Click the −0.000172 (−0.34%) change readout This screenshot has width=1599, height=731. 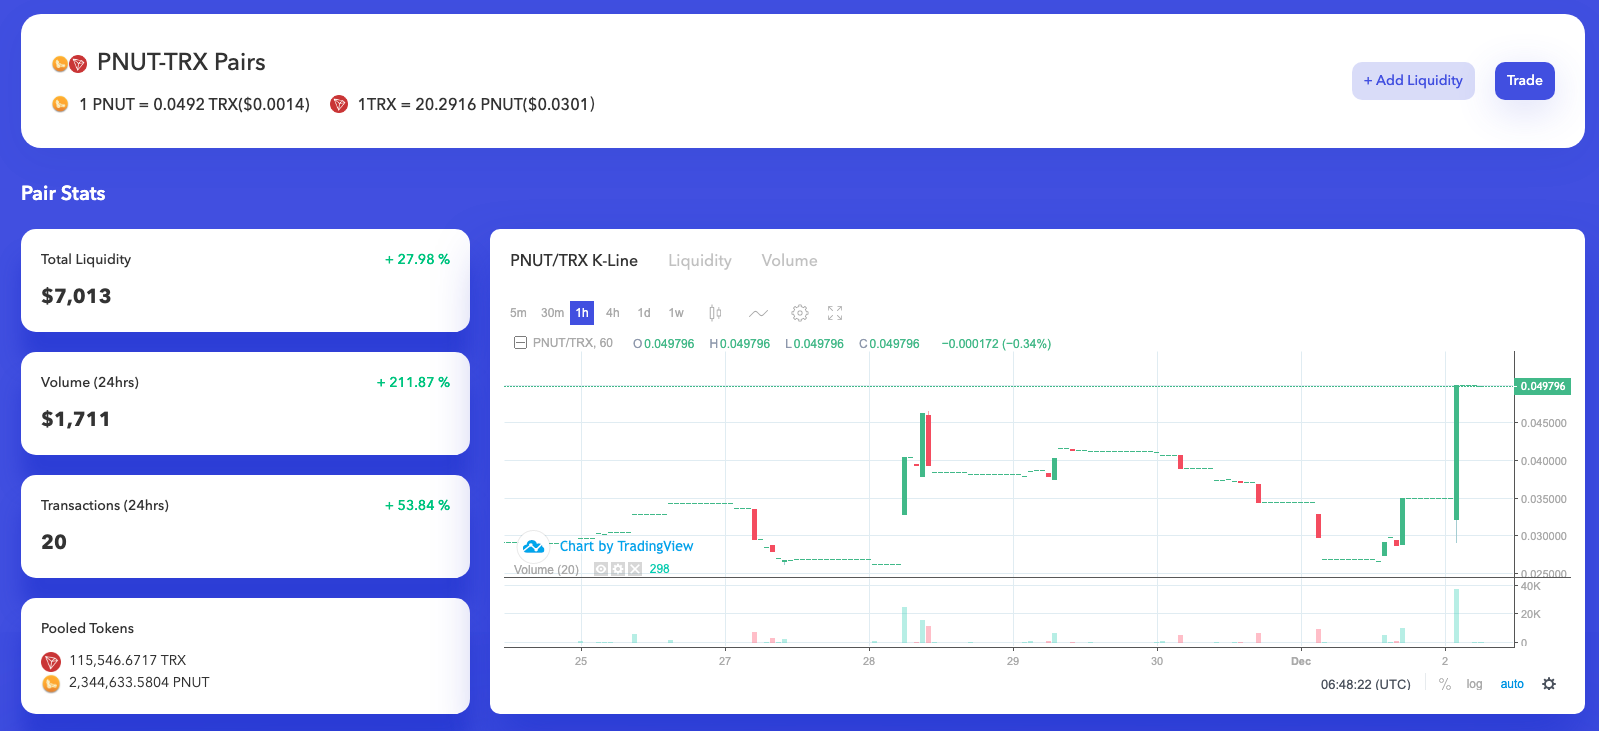click(x=996, y=343)
